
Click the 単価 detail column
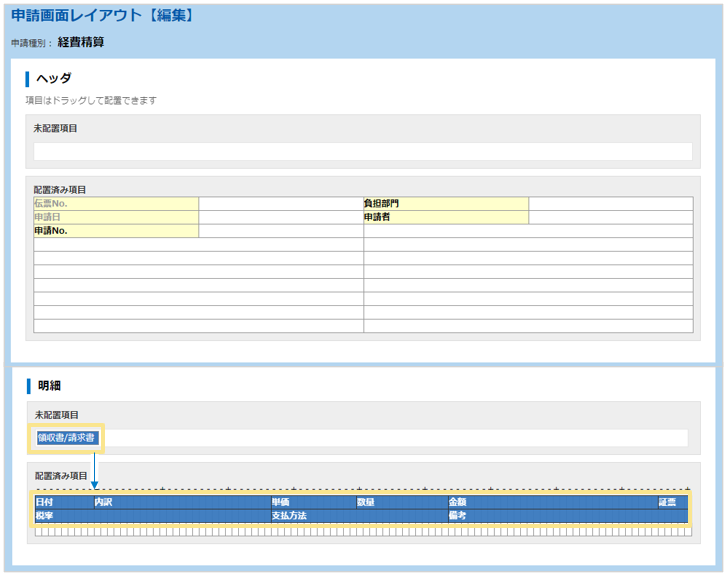312,502
